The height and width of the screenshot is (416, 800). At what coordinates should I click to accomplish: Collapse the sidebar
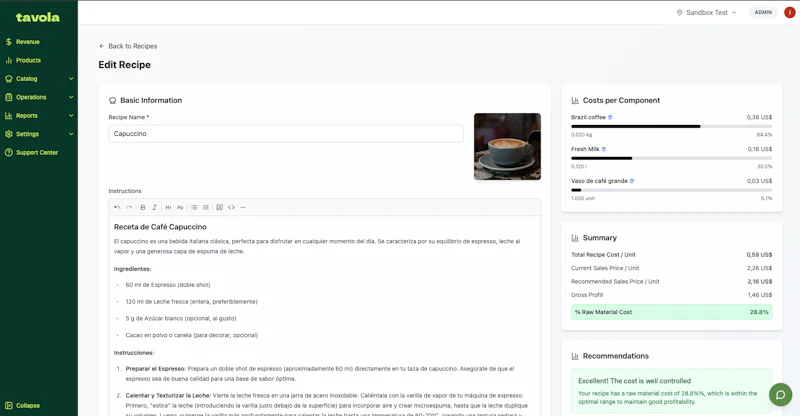tap(22, 405)
